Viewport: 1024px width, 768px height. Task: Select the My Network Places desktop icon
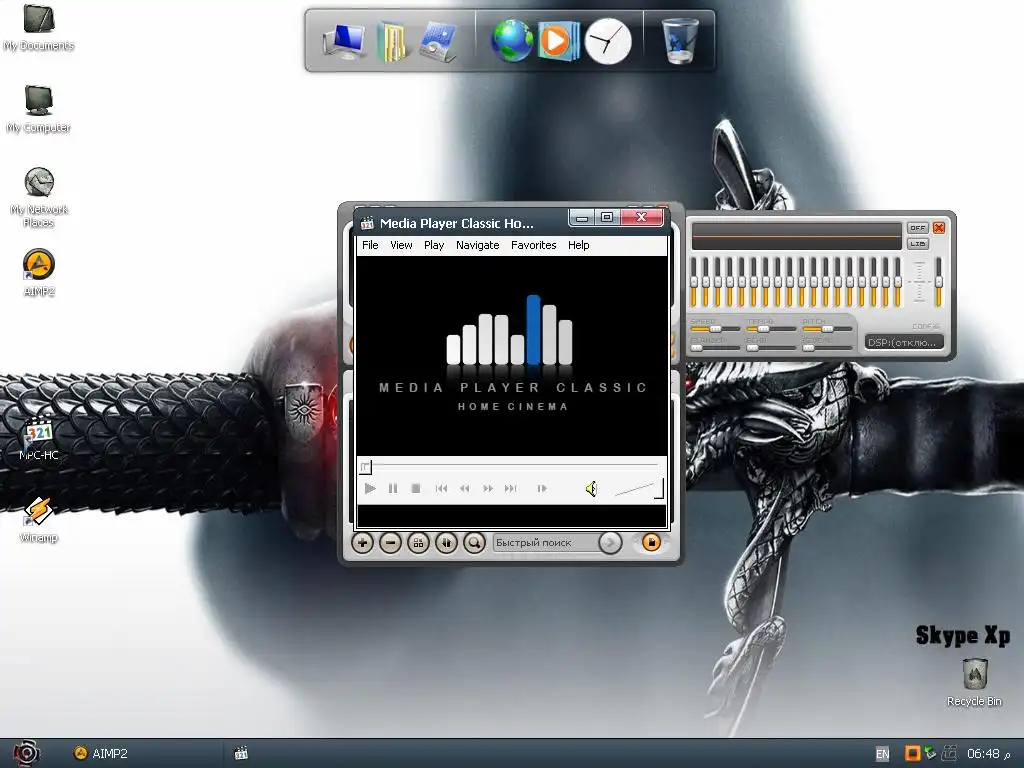click(39, 197)
